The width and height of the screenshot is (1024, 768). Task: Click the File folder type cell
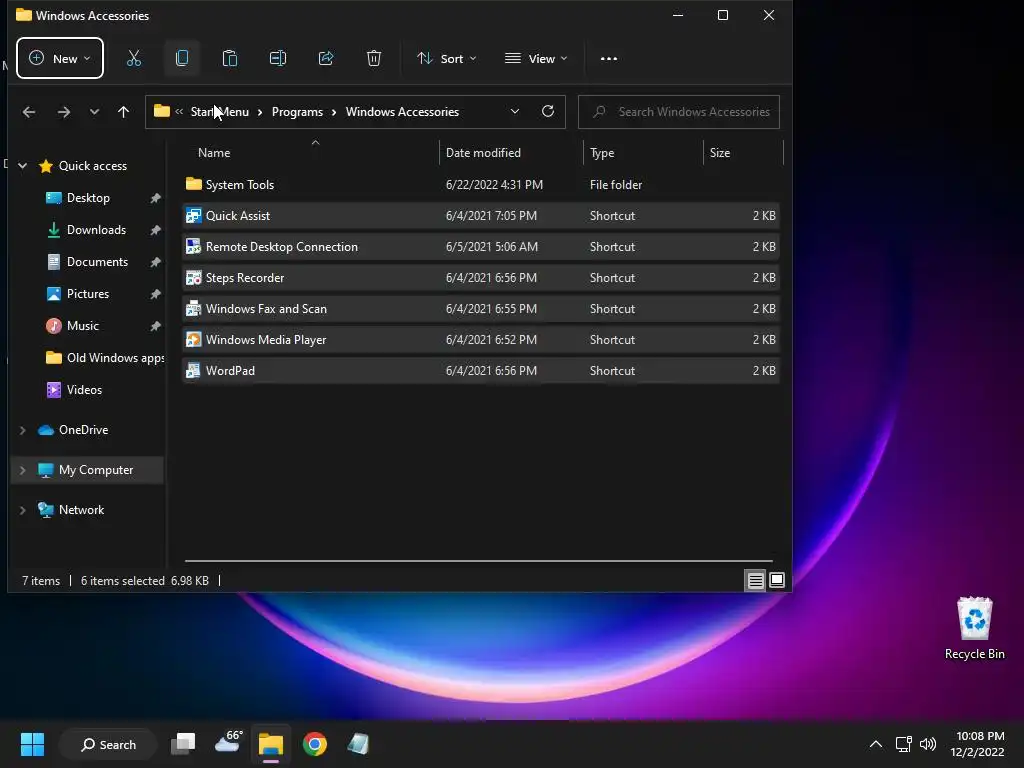(616, 185)
